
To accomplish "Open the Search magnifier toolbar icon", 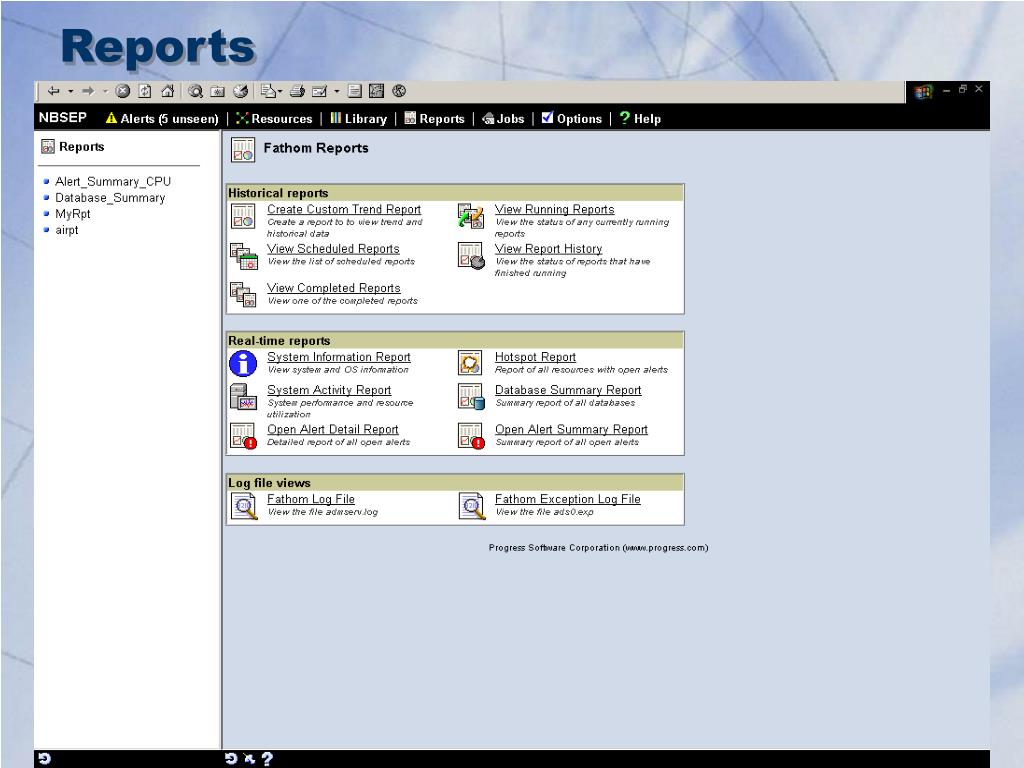I will (195, 91).
